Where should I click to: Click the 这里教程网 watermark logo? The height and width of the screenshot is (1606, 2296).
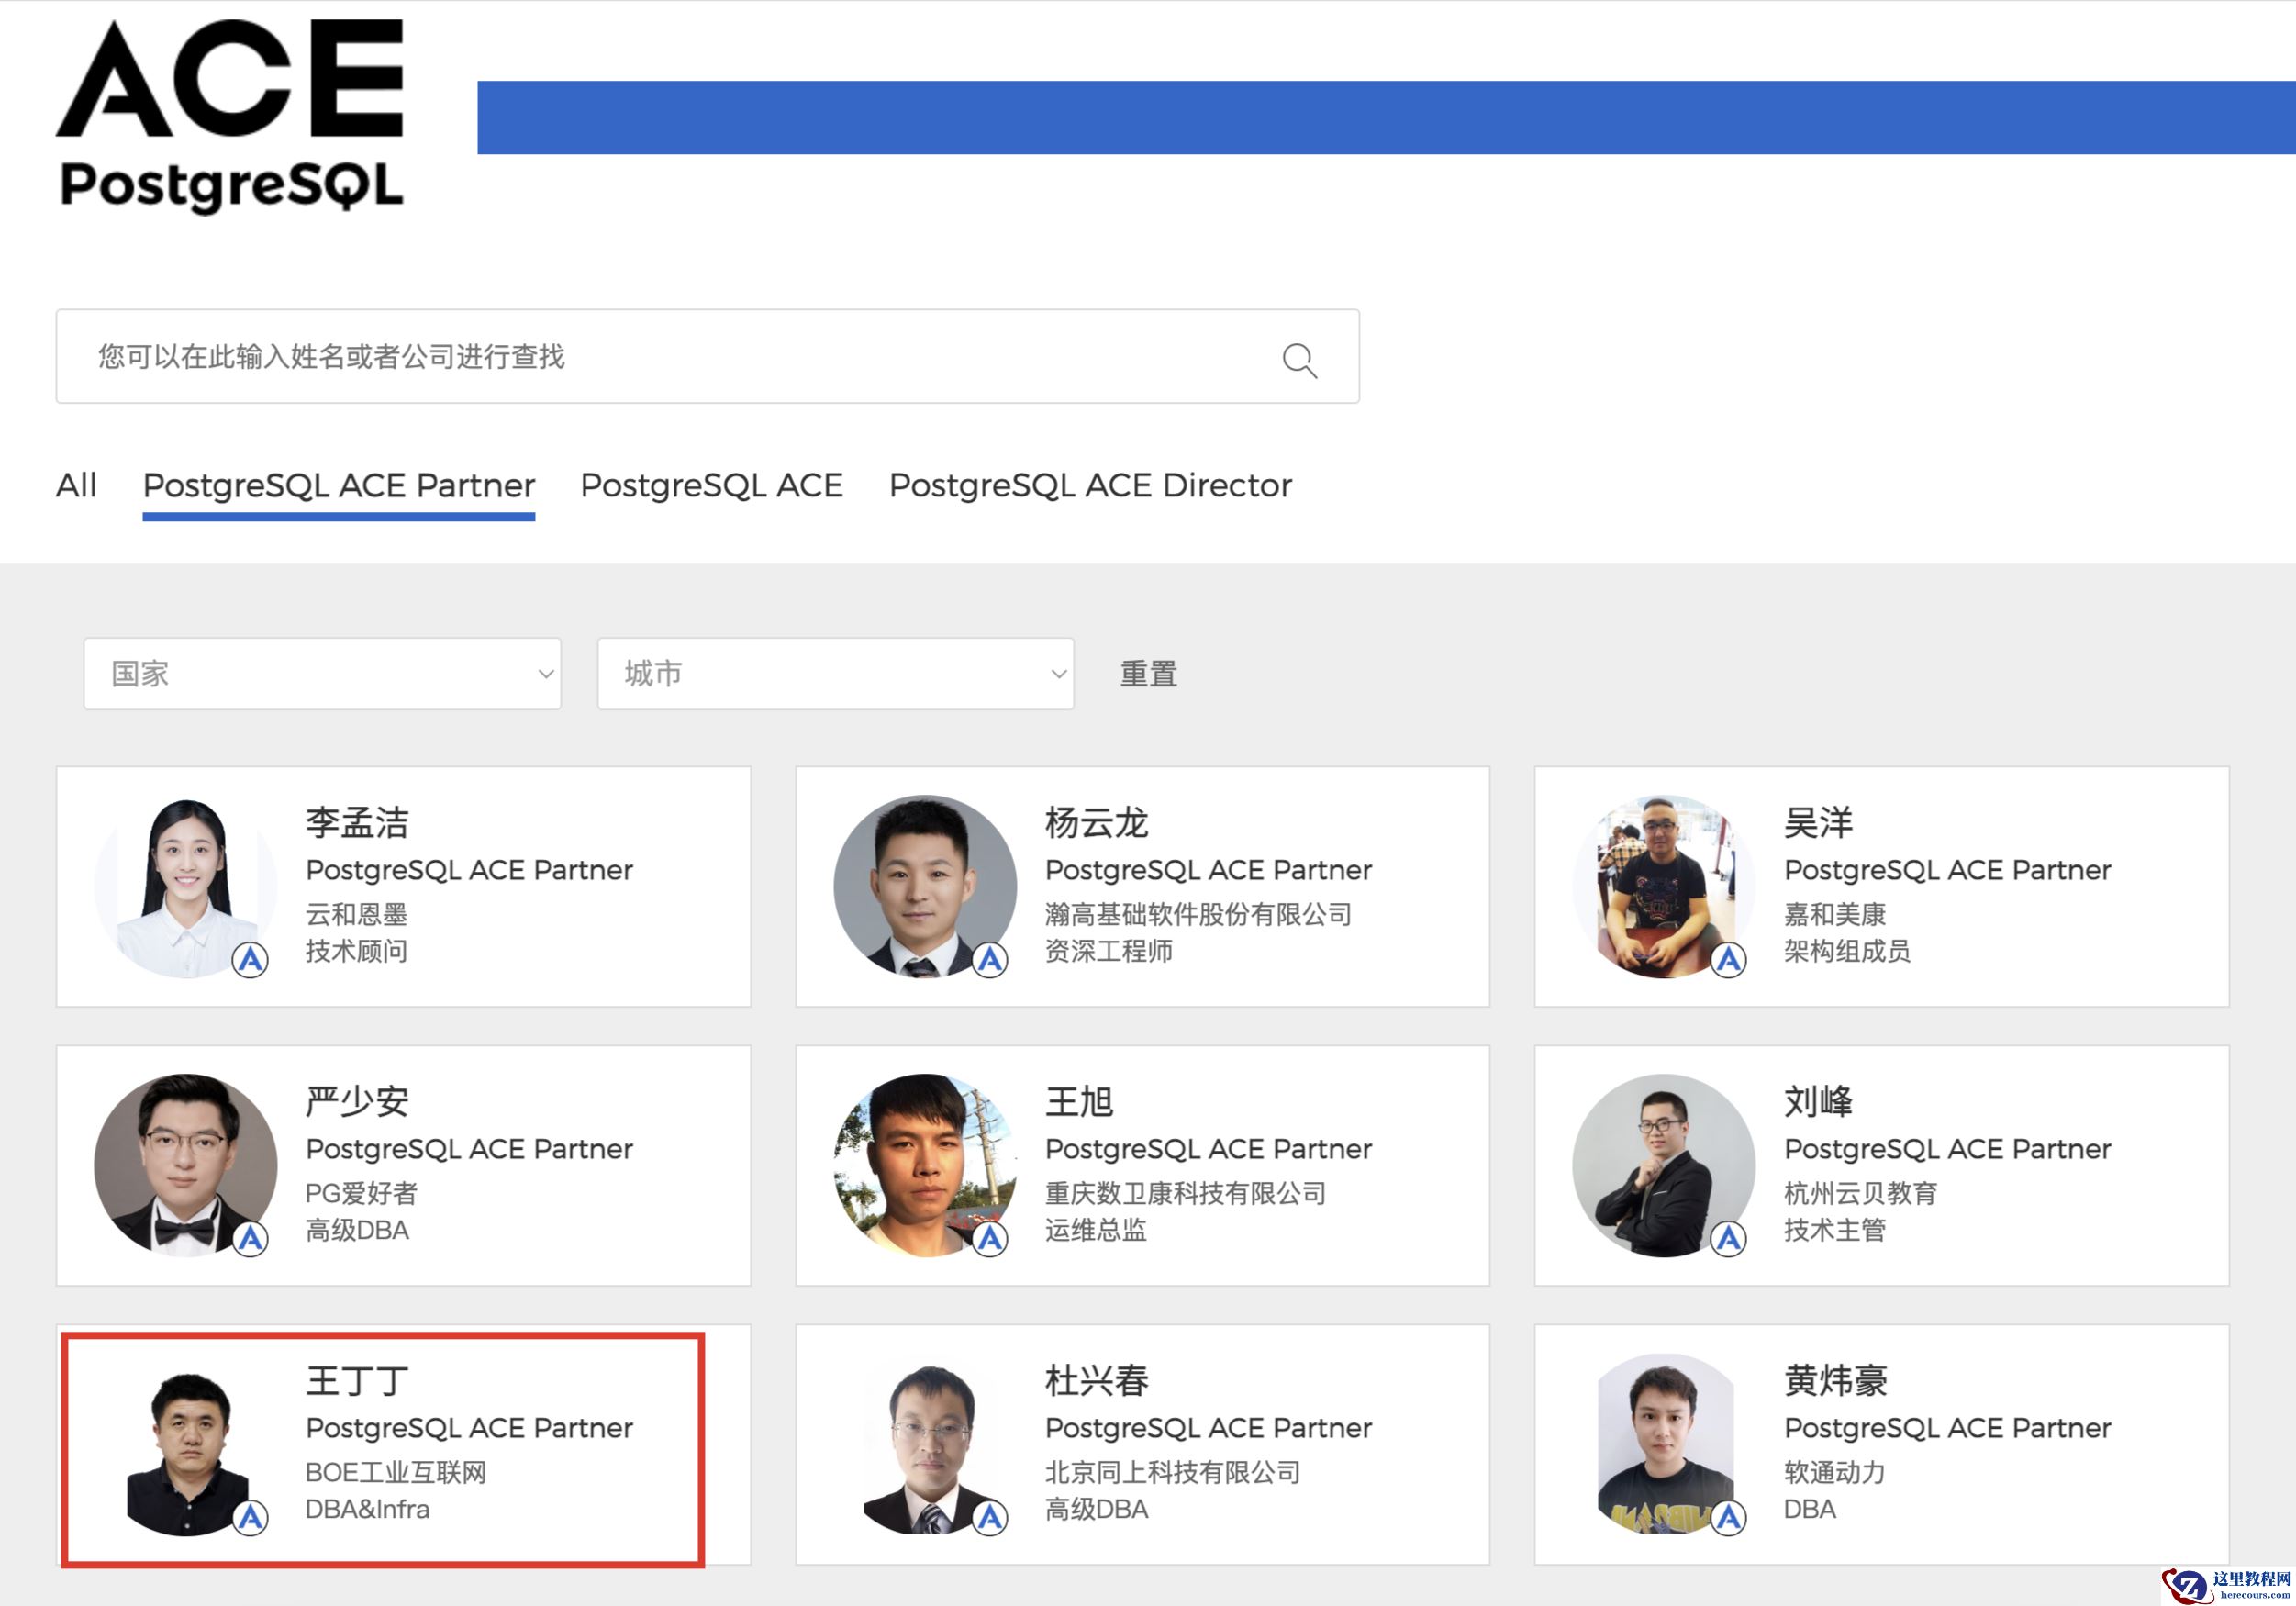point(2228,1584)
